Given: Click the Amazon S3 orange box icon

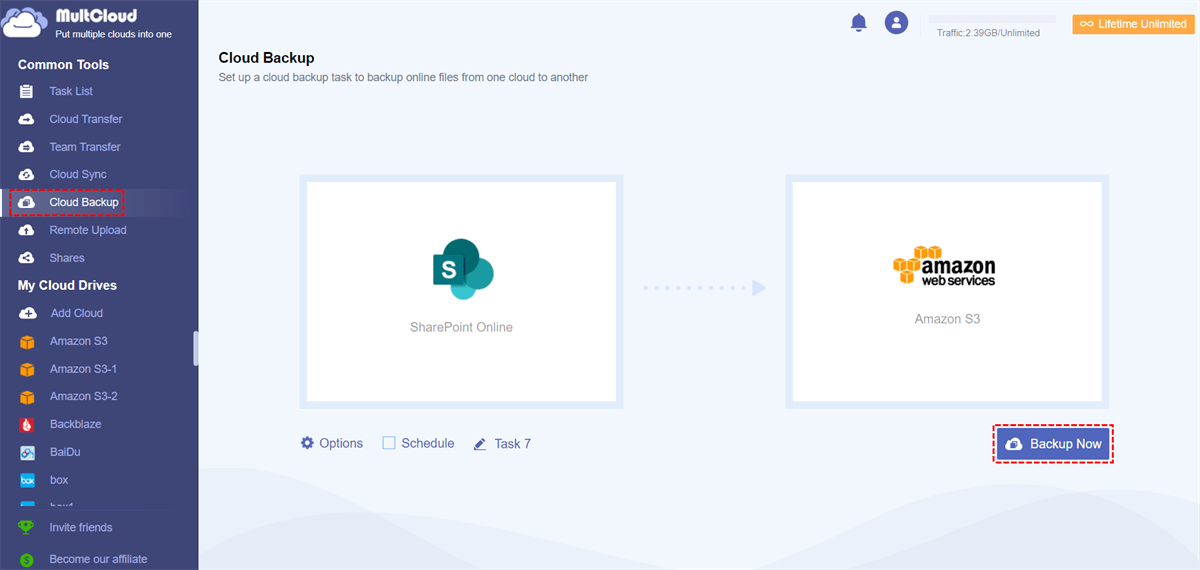Looking at the screenshot, I should click(x=27, y=341).
